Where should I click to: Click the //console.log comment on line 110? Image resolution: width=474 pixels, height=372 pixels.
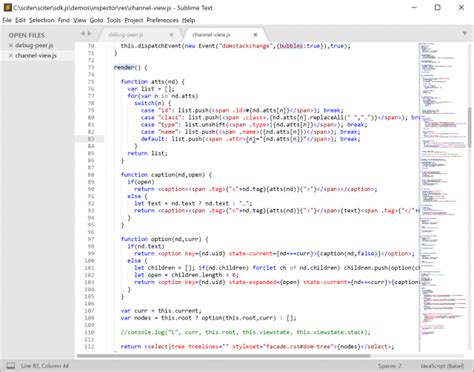pos(245,332)
